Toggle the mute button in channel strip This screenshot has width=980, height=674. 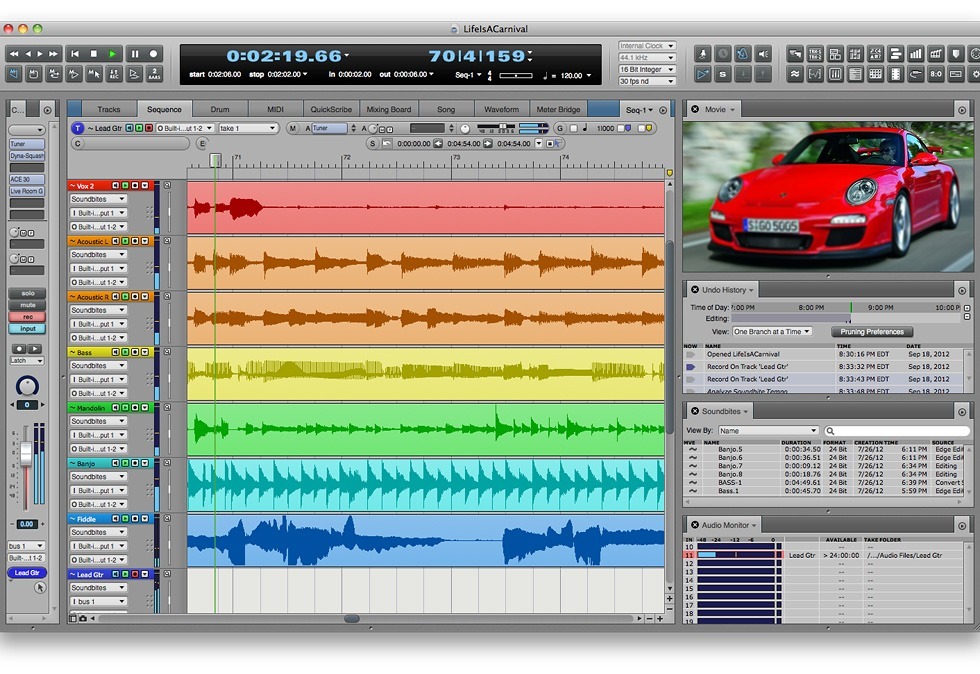pyautogui.click(x=28, y=305)
